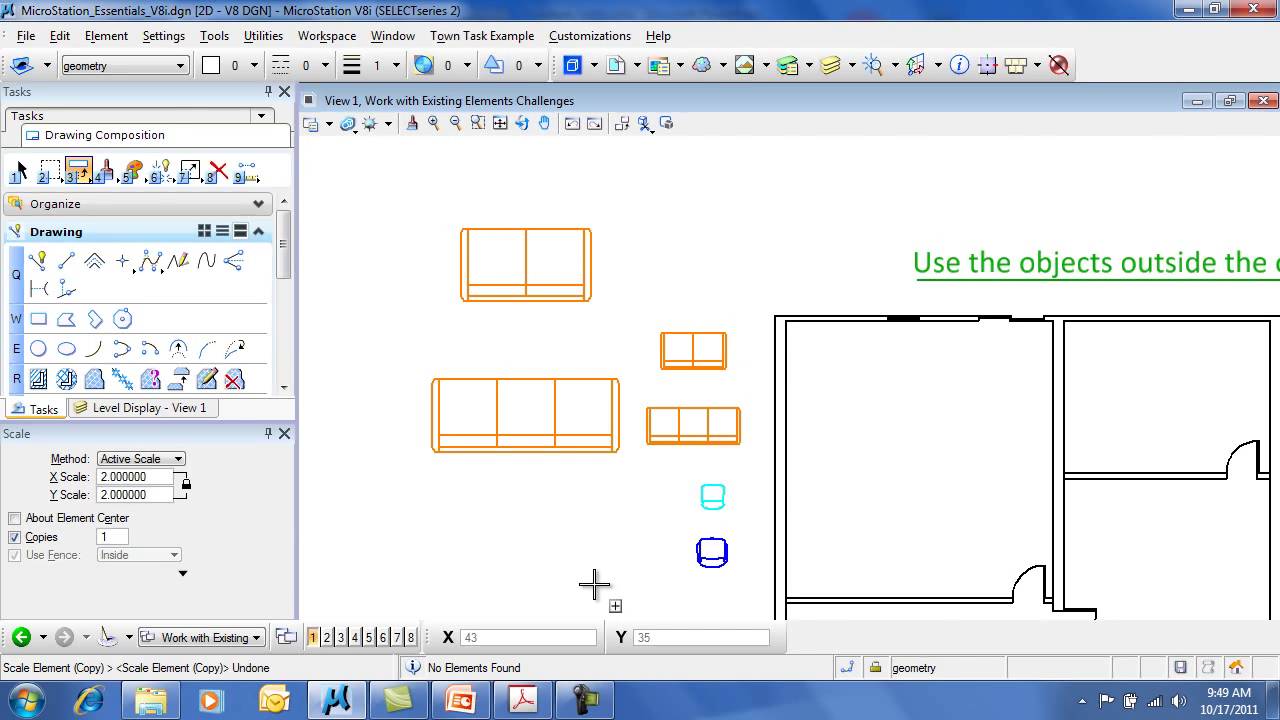Screen dimensions: 1280x720
Task: Click the X Scale value field
Action: (135, 477)
